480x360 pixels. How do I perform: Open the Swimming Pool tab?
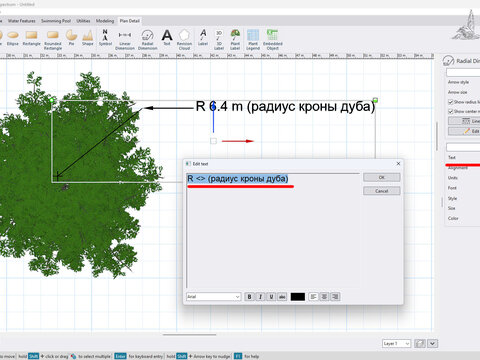[56, 21]
